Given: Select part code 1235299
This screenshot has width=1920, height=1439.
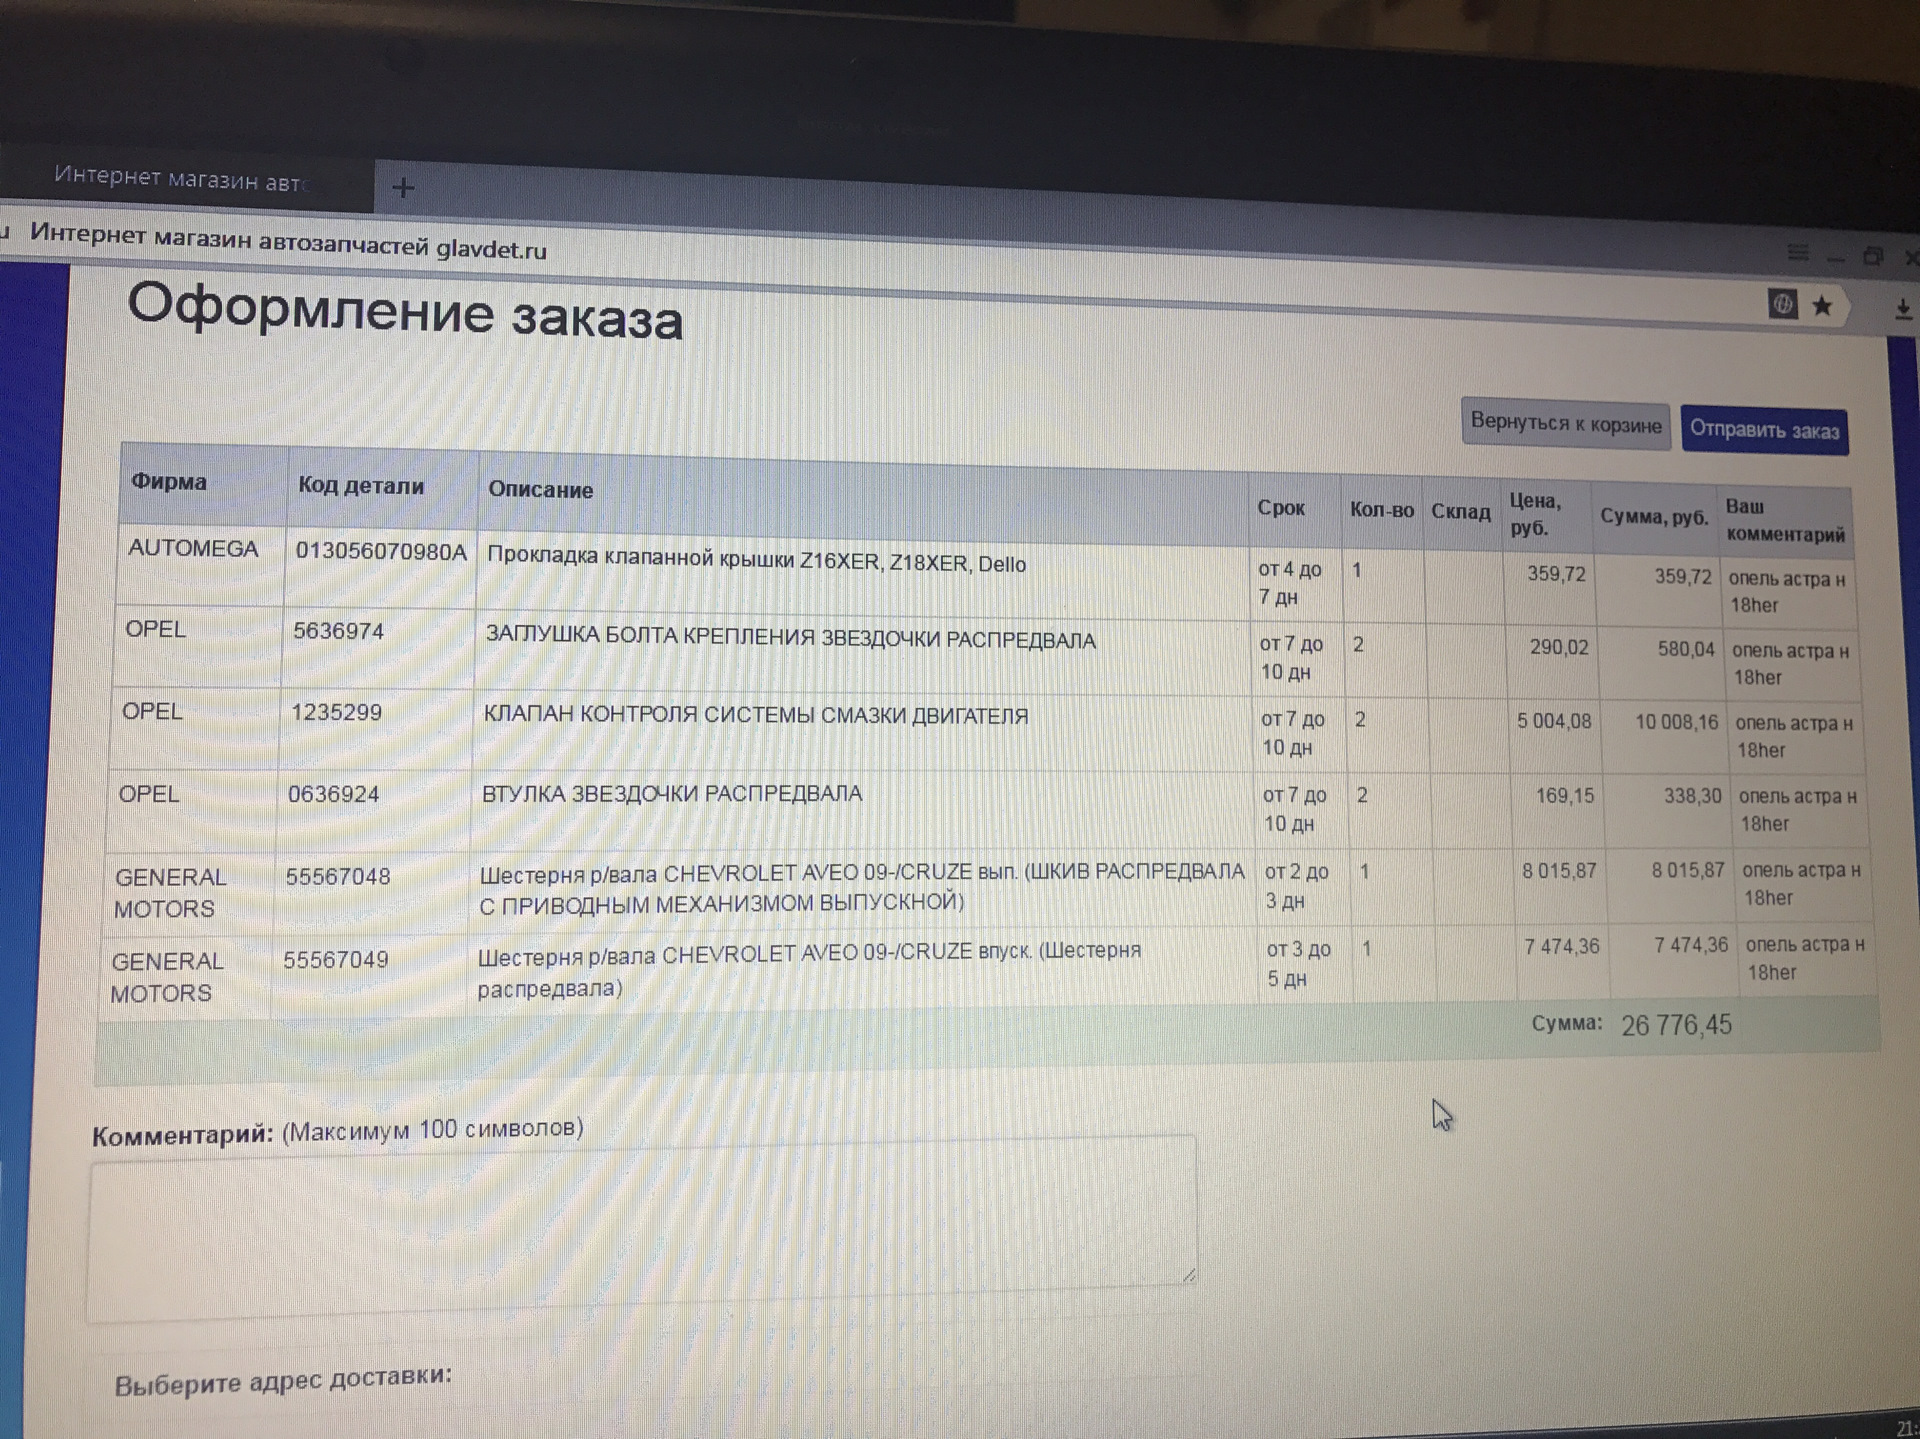Looking at the screenshot, I should [336, 712].
